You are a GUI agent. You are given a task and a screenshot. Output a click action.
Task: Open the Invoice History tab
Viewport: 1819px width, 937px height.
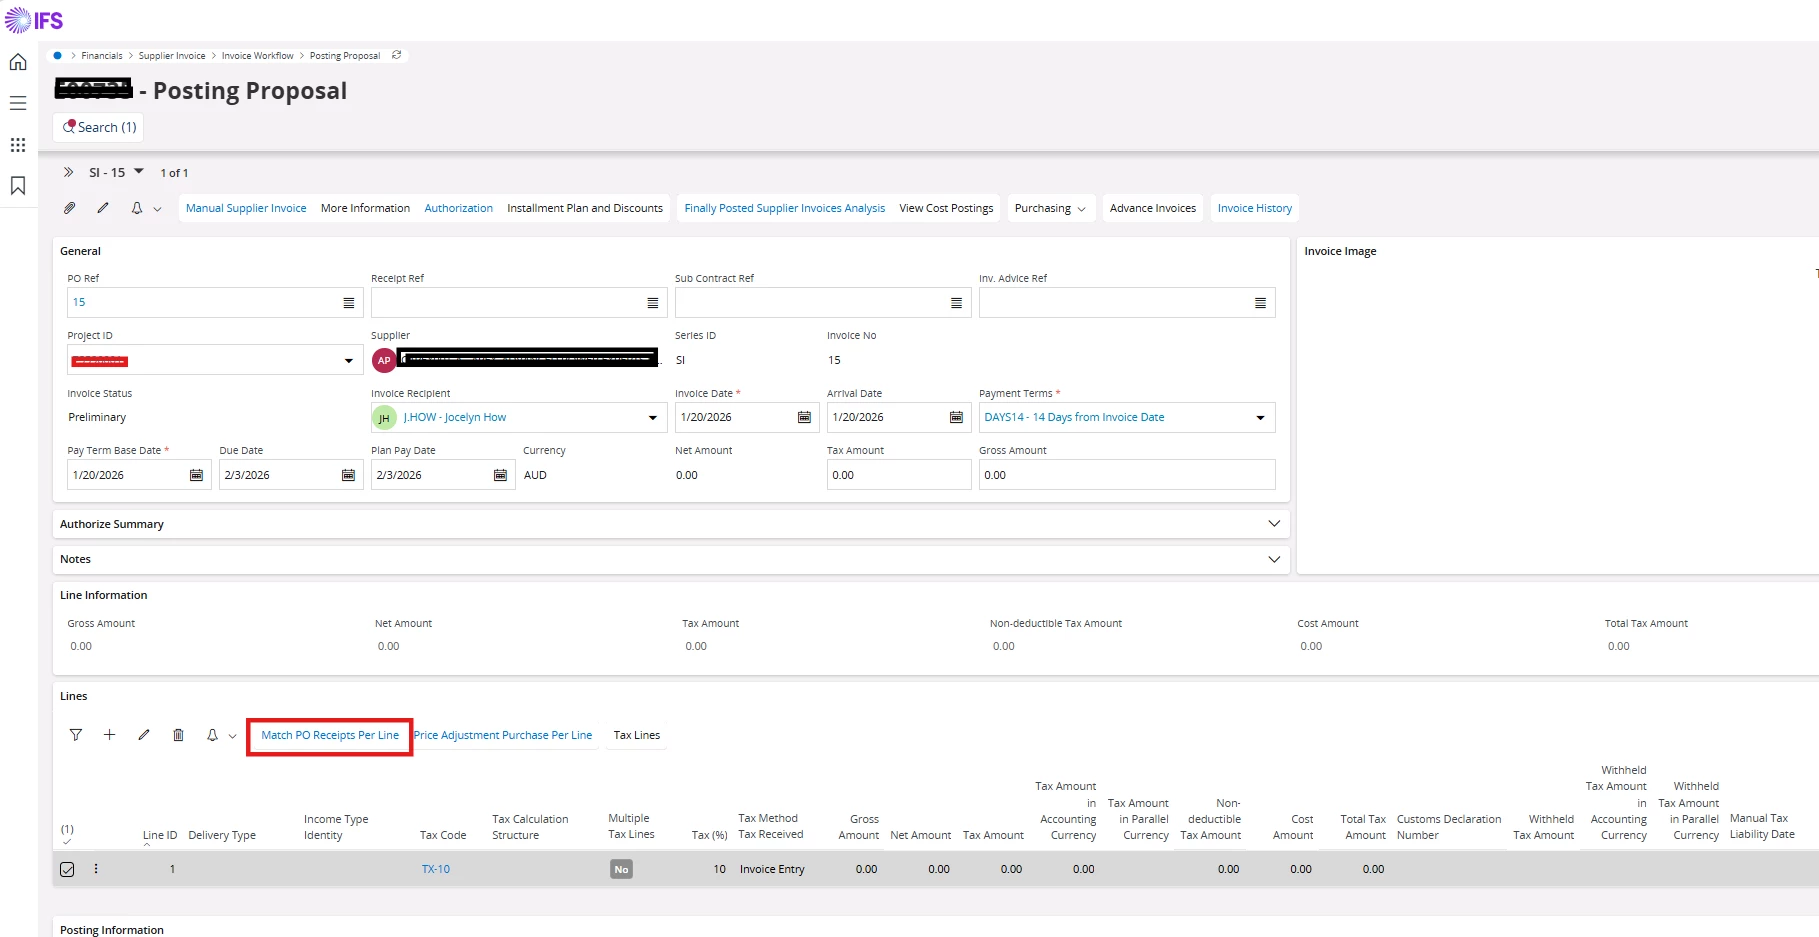(1254, 208)
